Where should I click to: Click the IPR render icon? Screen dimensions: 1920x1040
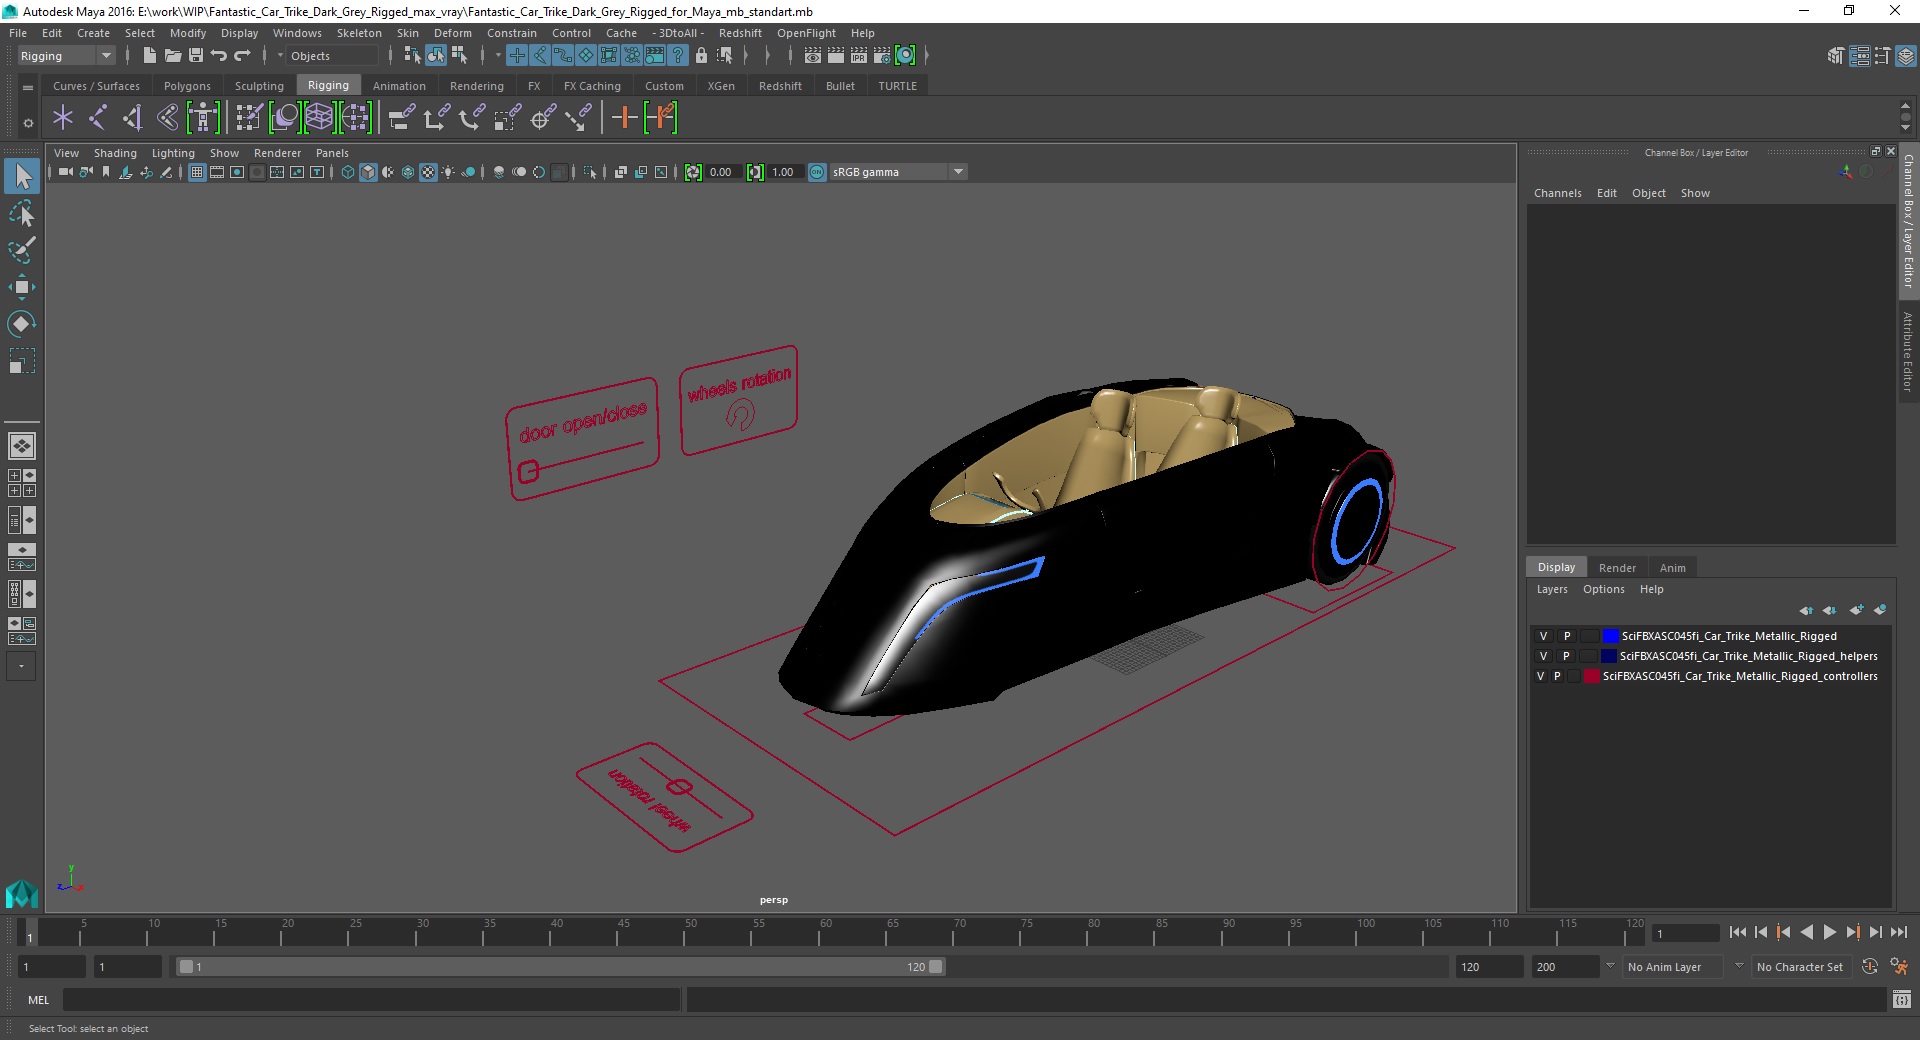point(859,56)
